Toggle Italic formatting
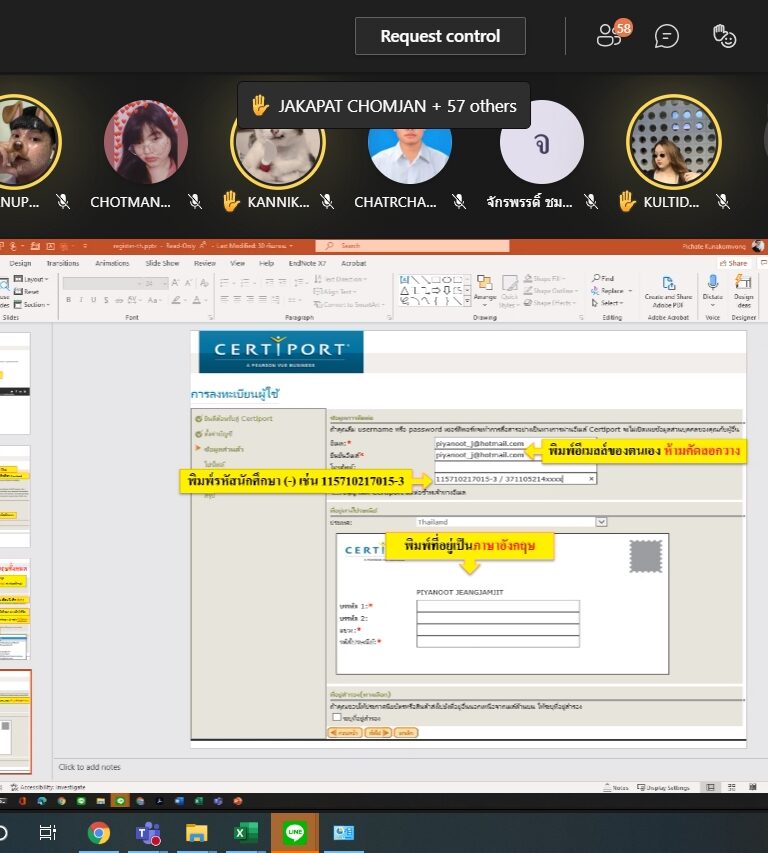The image size is (768, 853). [81, 300]
